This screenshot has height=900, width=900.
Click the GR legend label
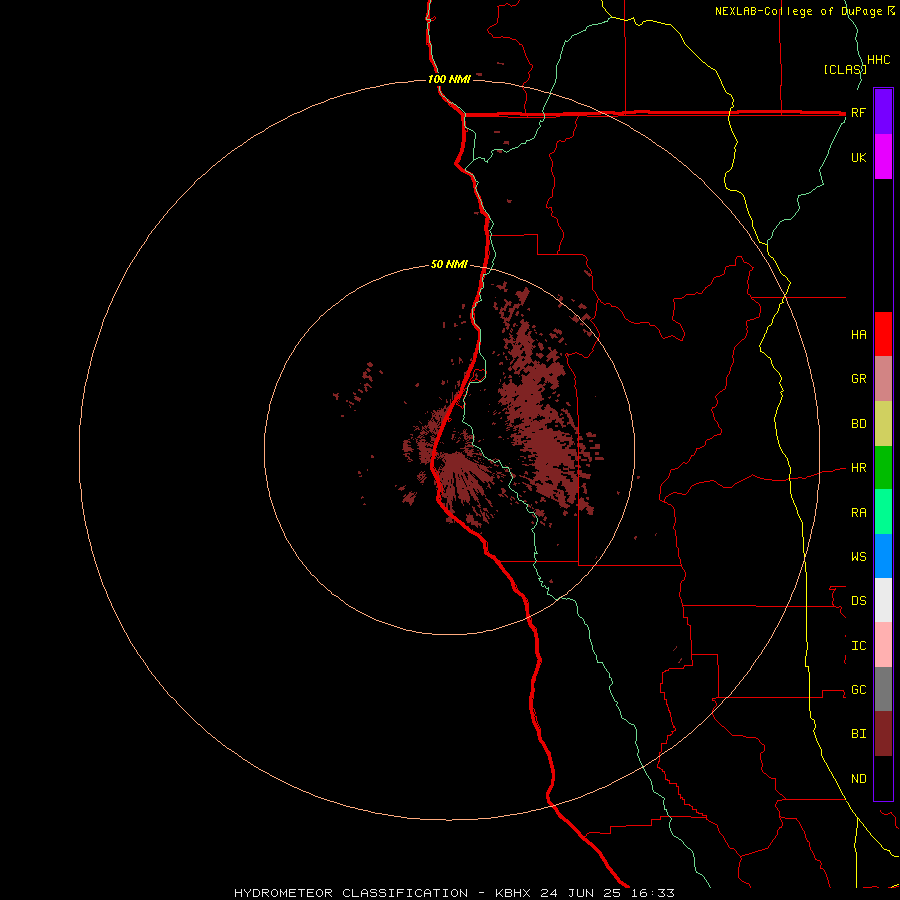(x=858, y=379)
